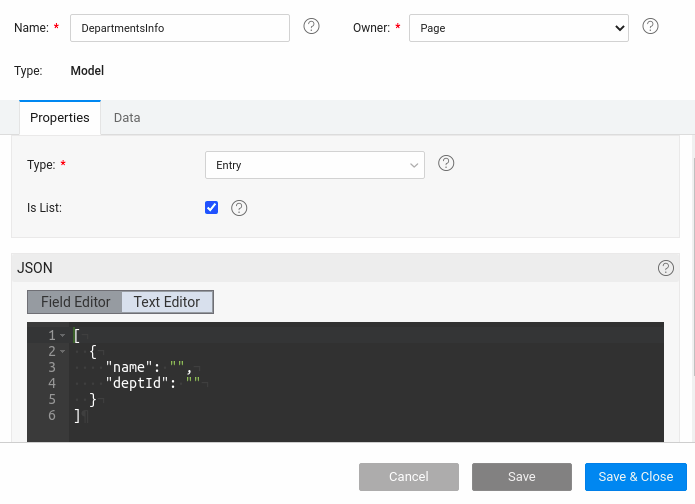Collapse code fold arrow on line 2
The width and height of the screenshot is (695, 504).
[x=62, y=351]
